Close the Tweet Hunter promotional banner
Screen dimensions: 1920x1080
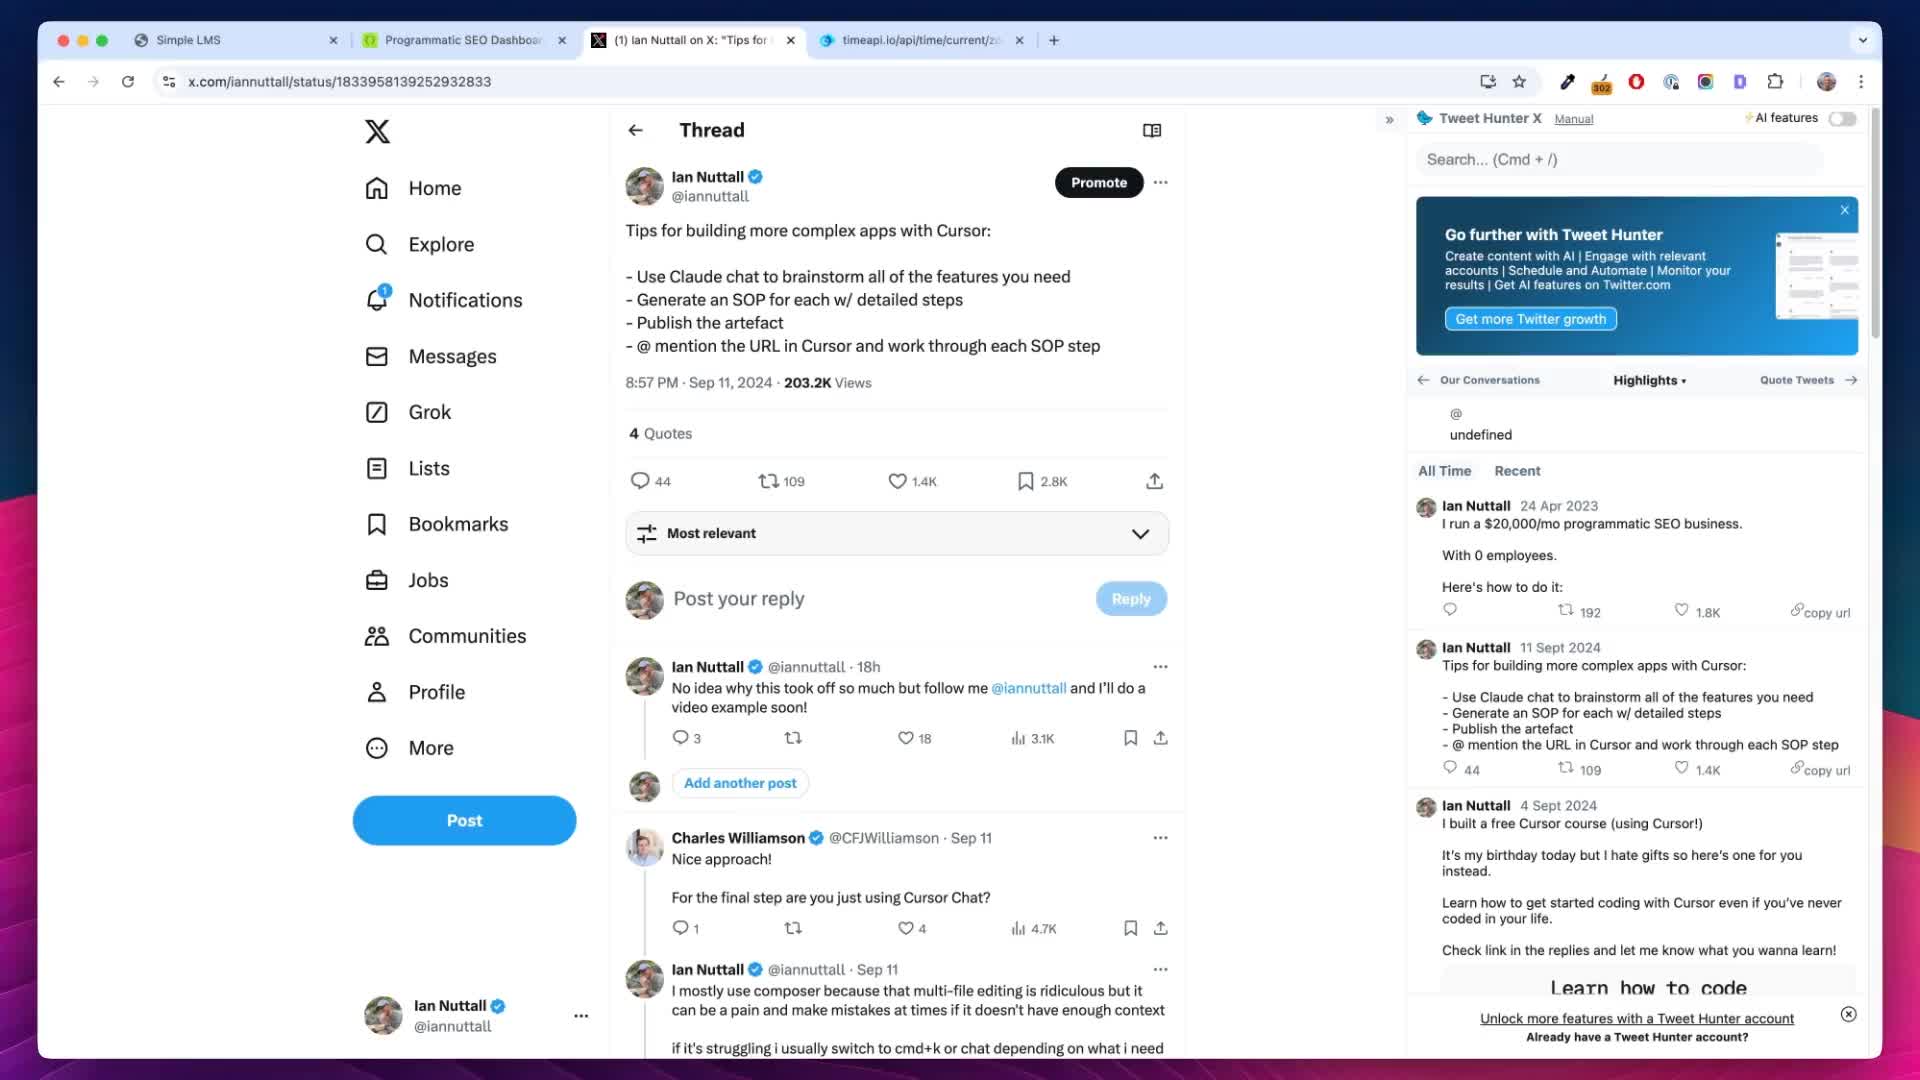1845,210
